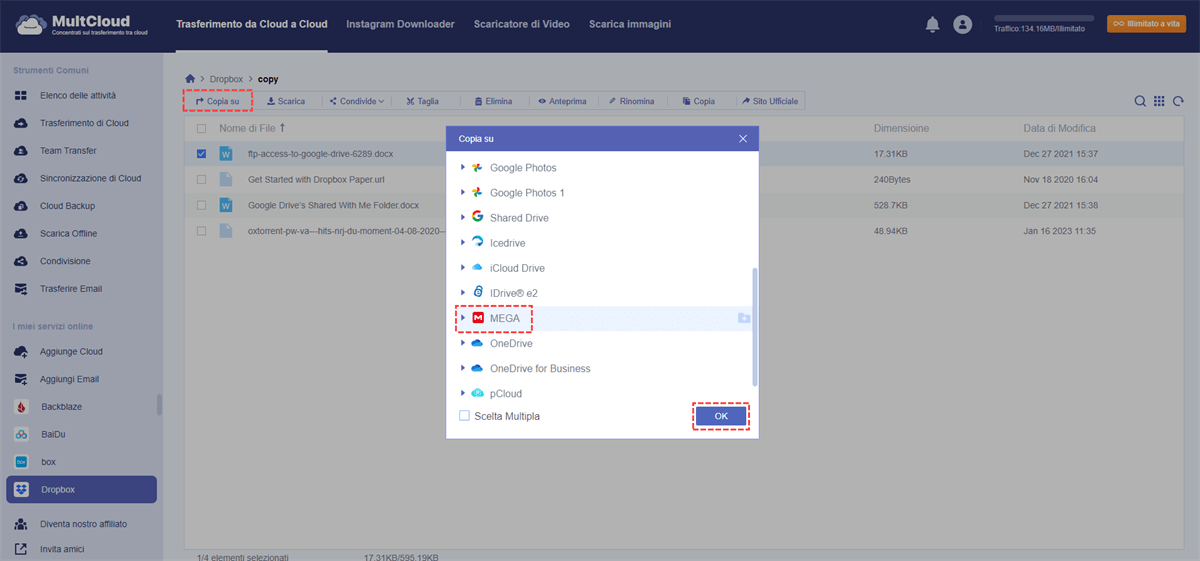Image resolution: width=1200 pixels, height=561 pixels.
Task: Click the Copia su toolbar button
Action: point(217,101)
